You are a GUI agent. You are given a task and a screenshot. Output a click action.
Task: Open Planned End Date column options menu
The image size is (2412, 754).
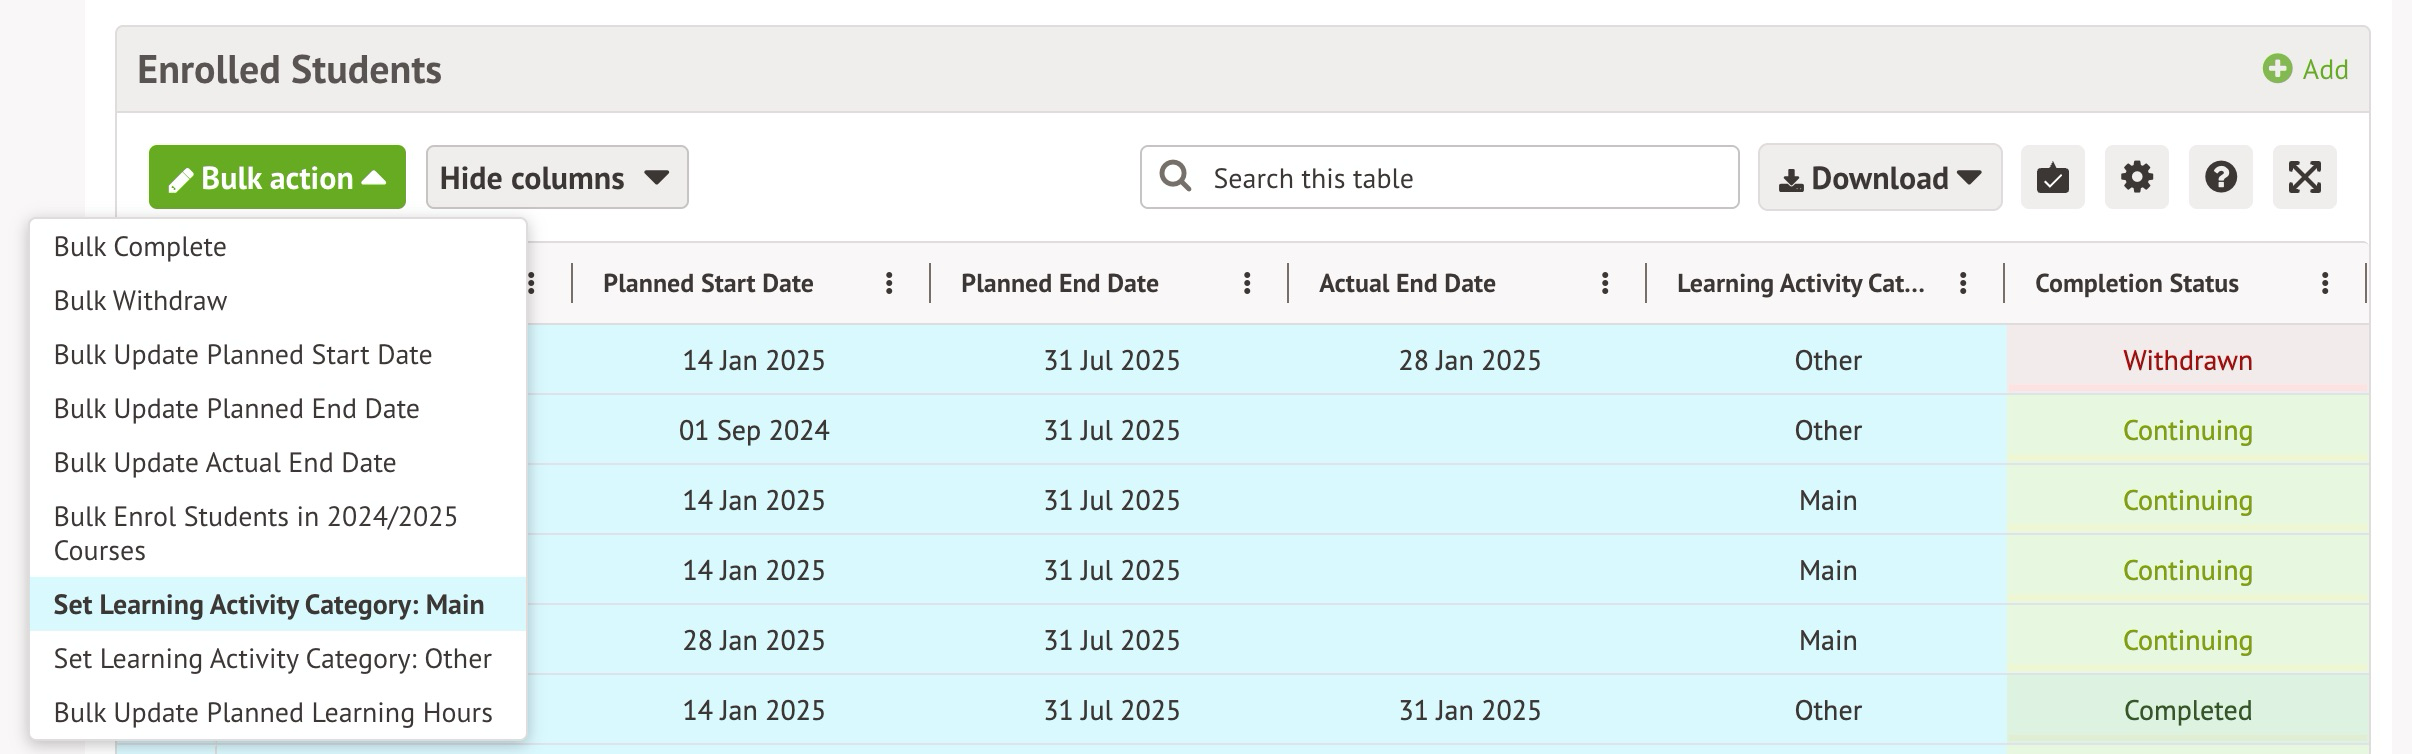[1247, 284]
